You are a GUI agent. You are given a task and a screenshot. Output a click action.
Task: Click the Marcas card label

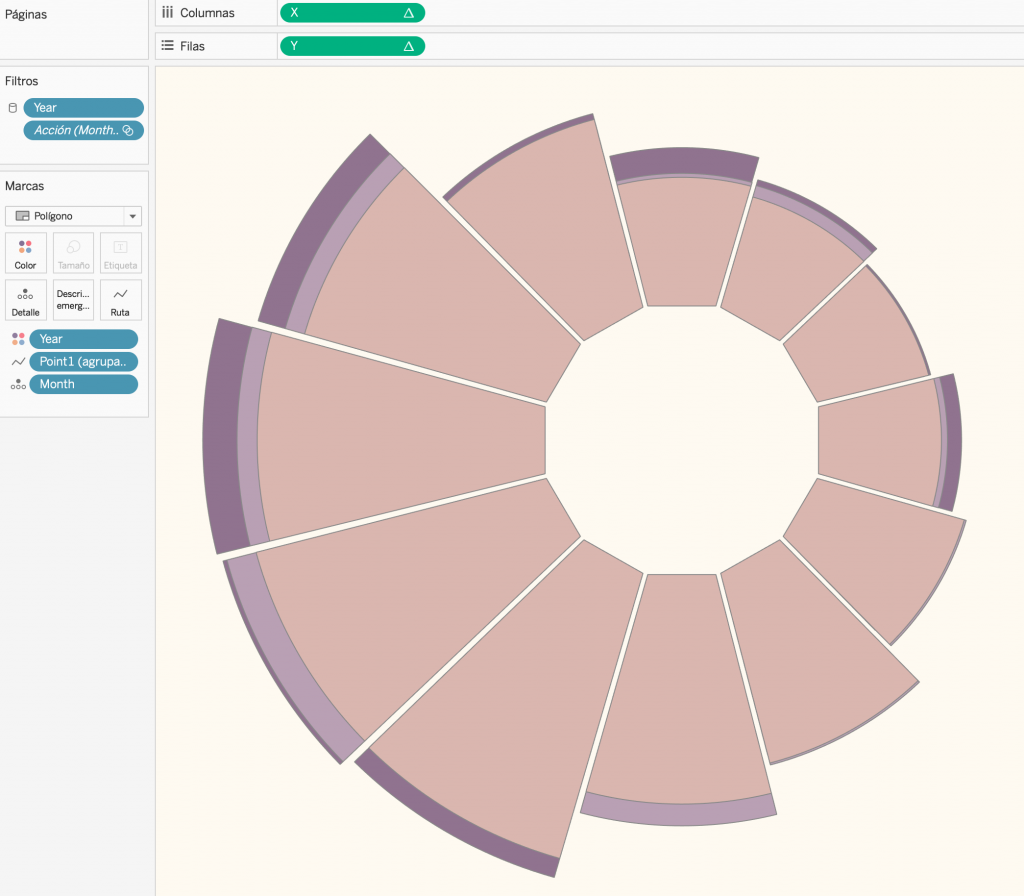pos(24,186)
